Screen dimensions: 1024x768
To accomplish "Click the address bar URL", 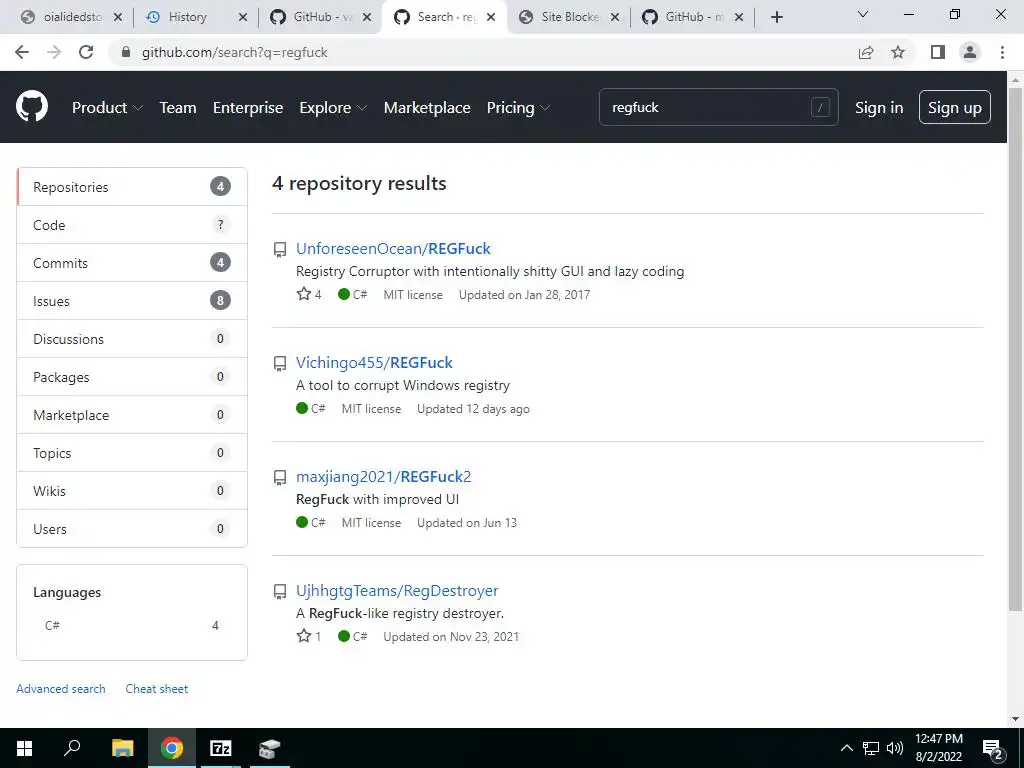I will pos(234,52).
